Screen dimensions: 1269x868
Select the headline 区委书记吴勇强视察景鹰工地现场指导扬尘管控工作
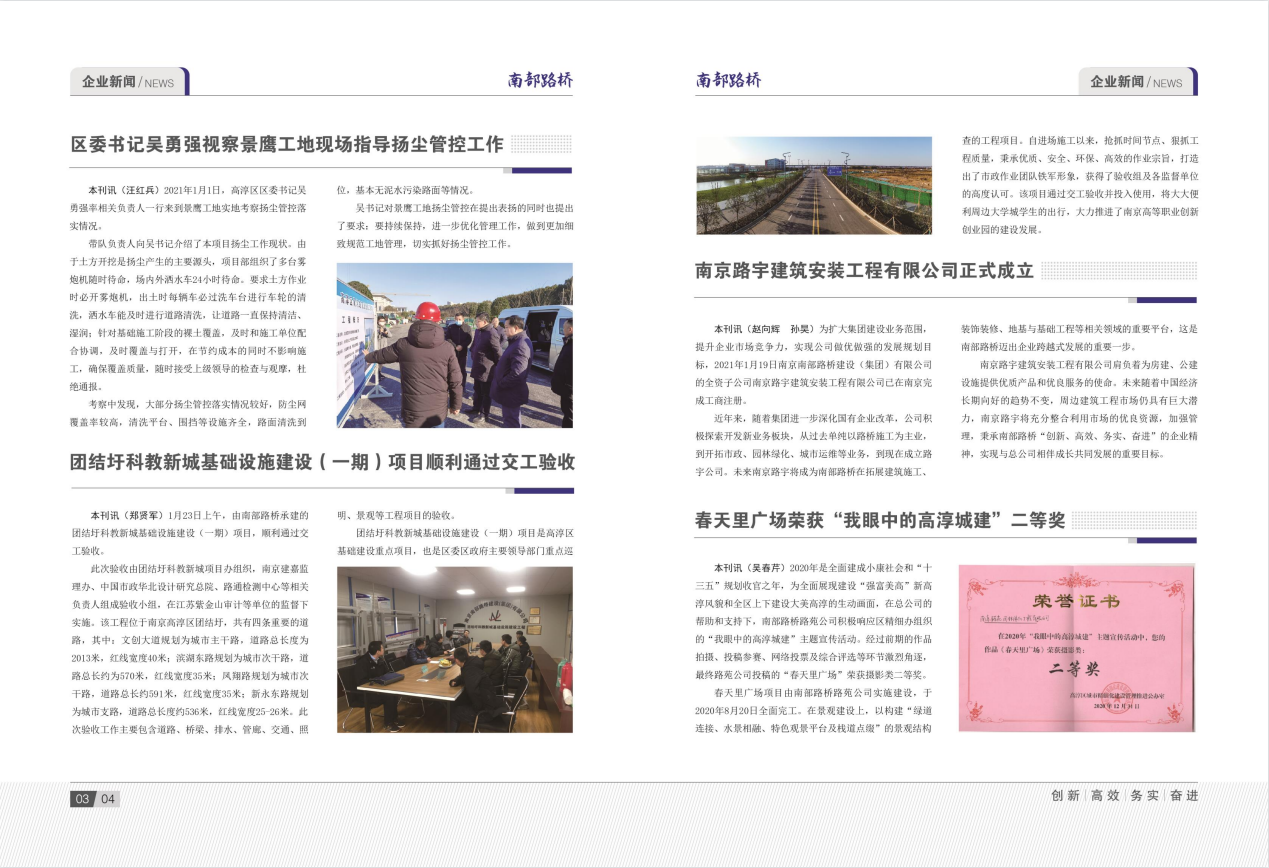tap(287, 144)
